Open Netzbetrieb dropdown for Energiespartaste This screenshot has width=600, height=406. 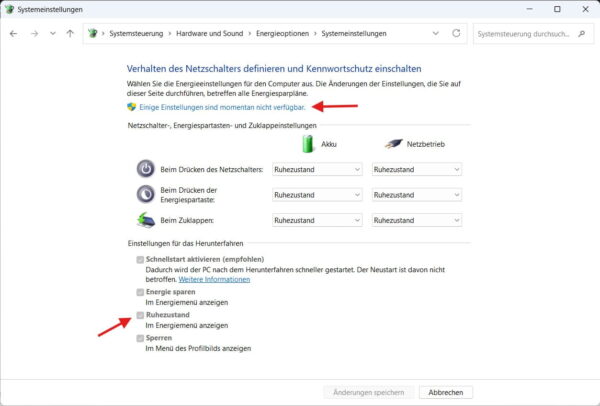(x=417, y=195)
